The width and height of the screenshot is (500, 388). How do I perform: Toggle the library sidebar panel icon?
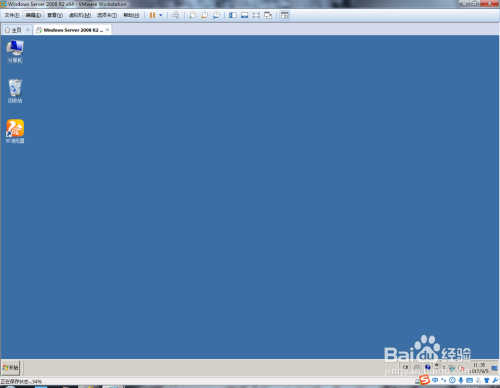[x=233, y=15]
